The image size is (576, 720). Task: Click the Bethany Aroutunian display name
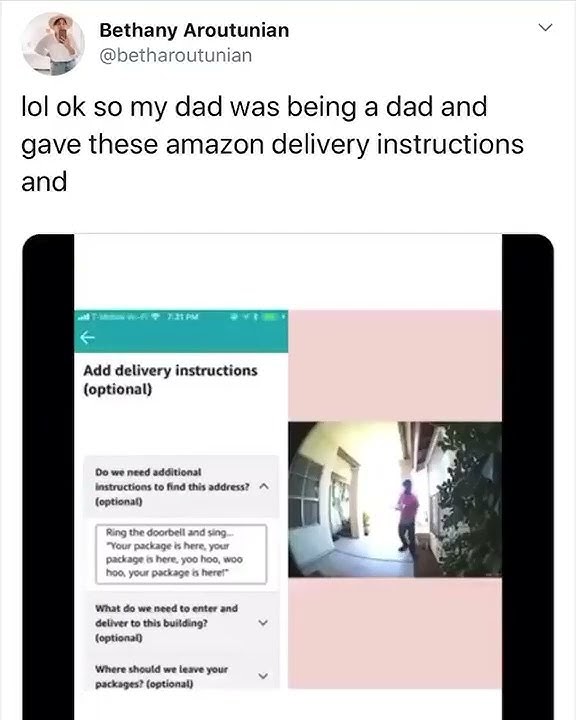tap(194, 30)
